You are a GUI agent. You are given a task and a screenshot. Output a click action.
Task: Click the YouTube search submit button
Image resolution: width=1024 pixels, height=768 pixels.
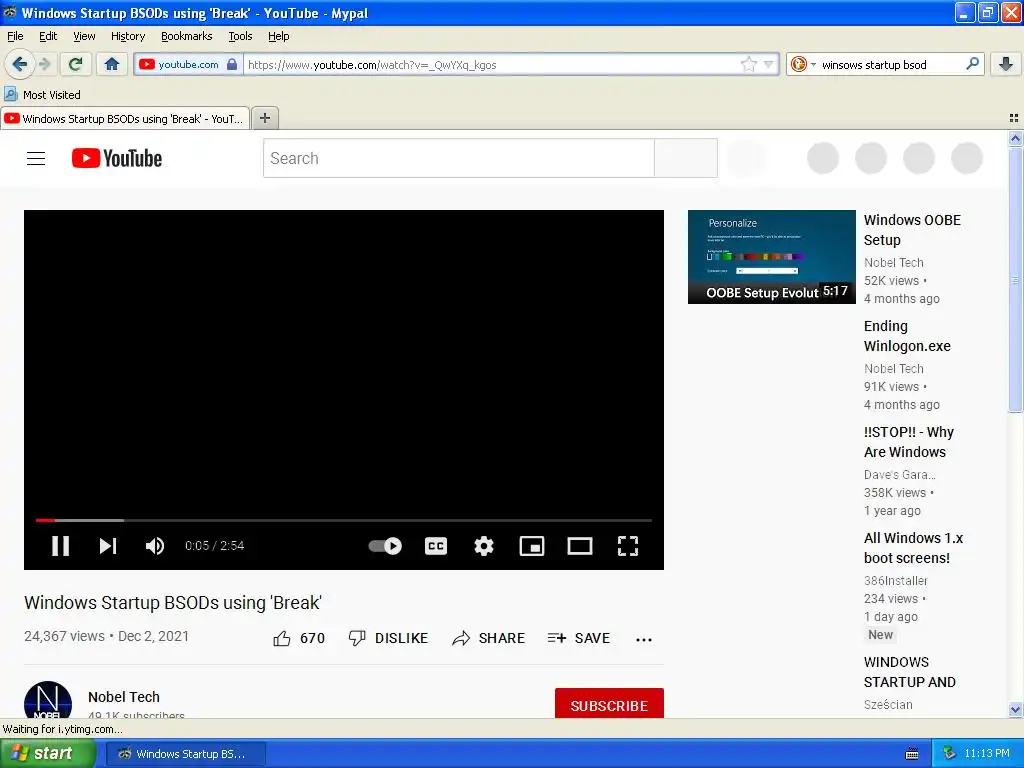click(x=686, y=158)
